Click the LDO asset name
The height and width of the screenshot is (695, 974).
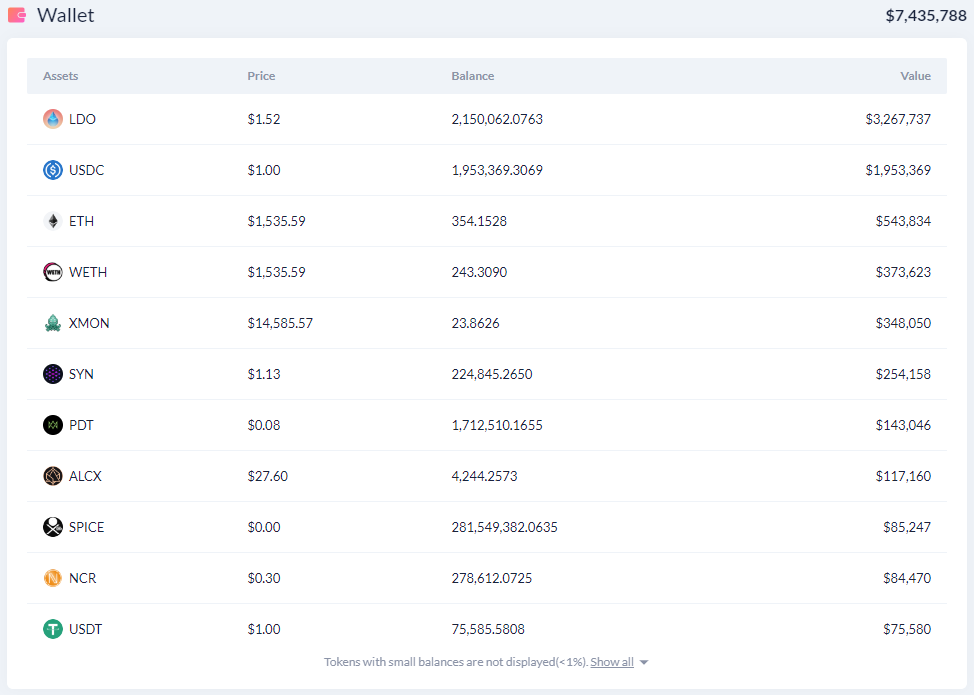pyautogui.click(x=82, y=119)
